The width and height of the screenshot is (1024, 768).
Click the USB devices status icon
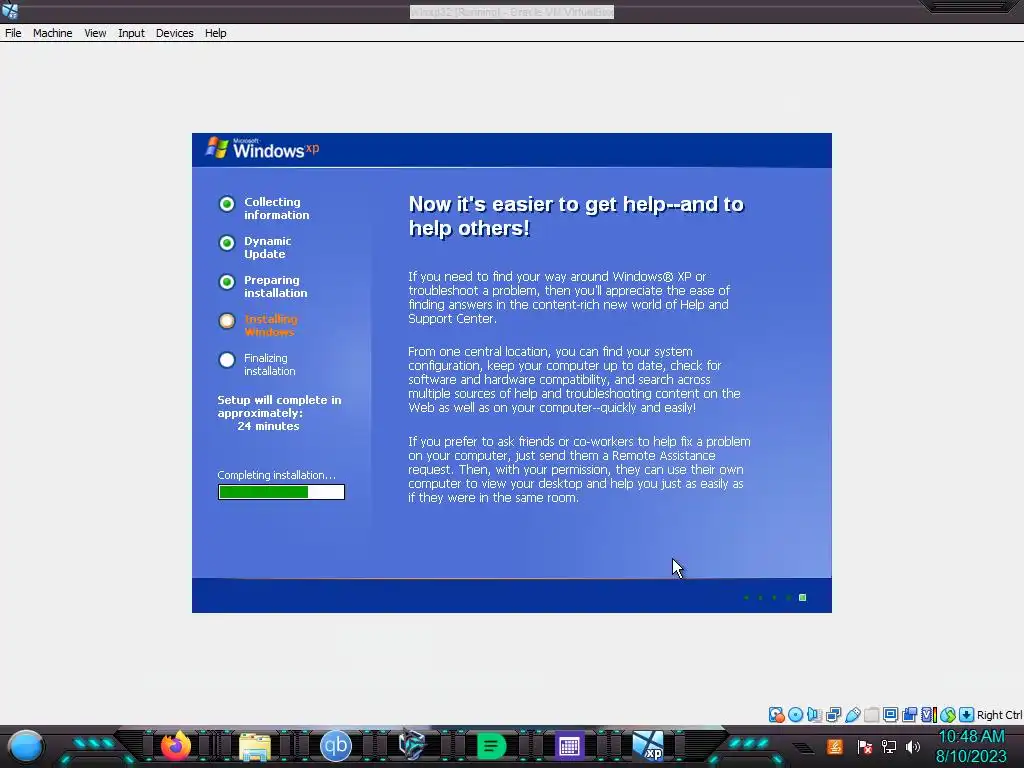(852, 714)
